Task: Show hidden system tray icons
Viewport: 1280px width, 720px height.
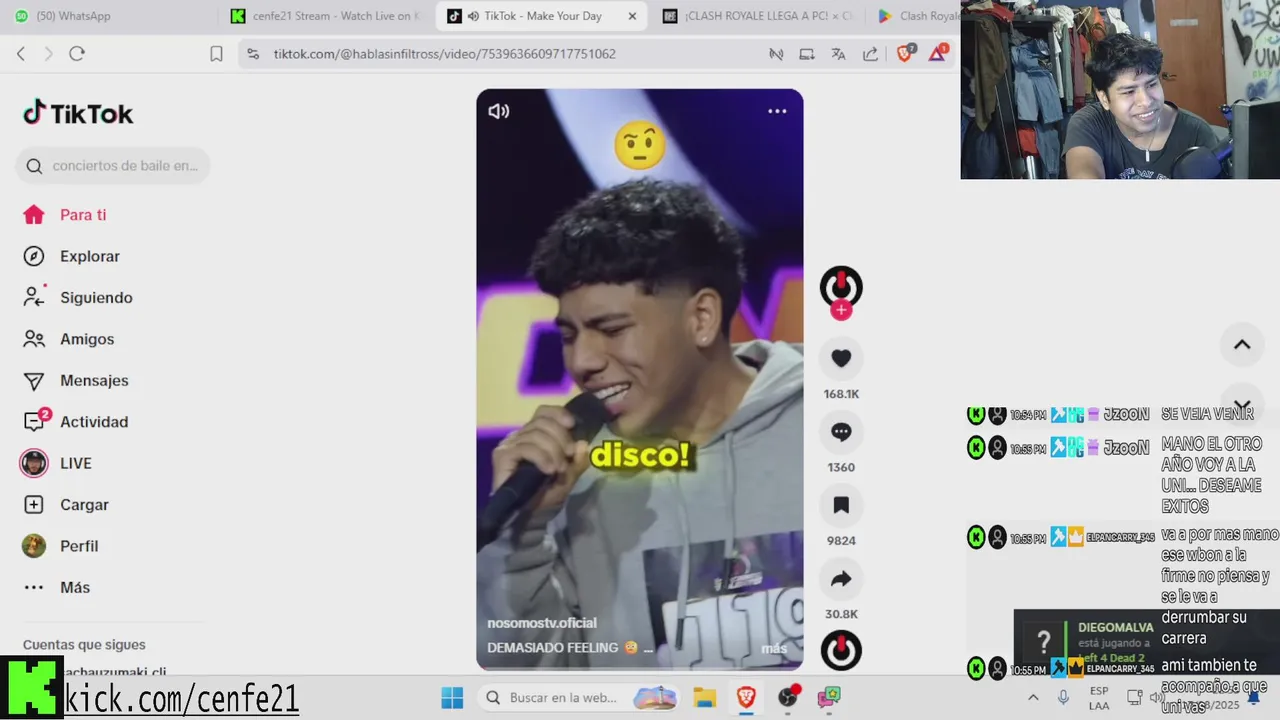Action: (1033, 697)
